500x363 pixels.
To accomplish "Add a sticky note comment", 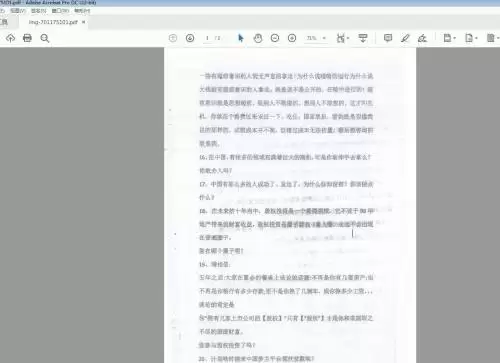I will [x=388, y=38].
